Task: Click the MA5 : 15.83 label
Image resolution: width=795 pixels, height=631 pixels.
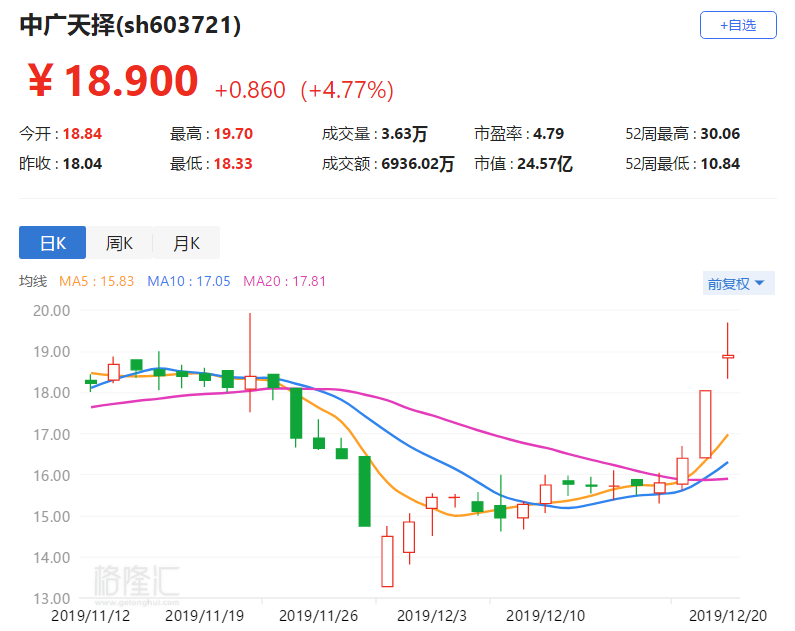Action: point(96,281)
